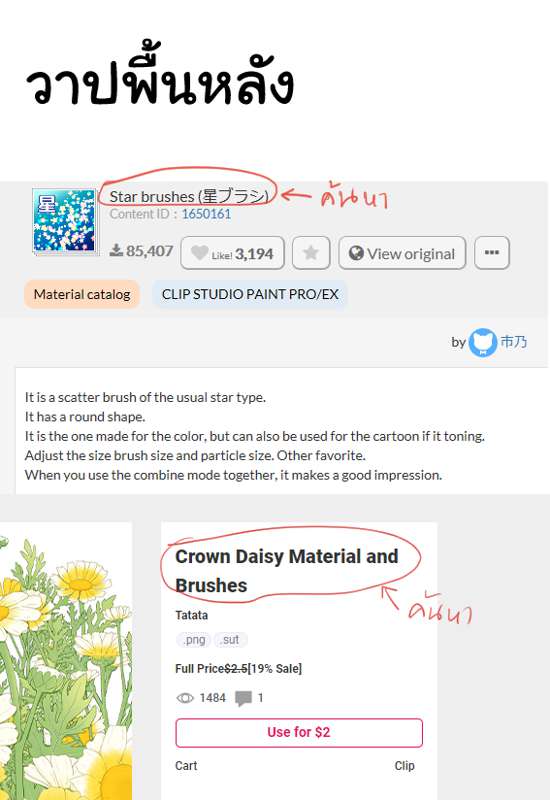Image resolution: width=550 pixels, height=800 pixels.
Task: Click the comment bubble icon
Action: coord(243,698)
